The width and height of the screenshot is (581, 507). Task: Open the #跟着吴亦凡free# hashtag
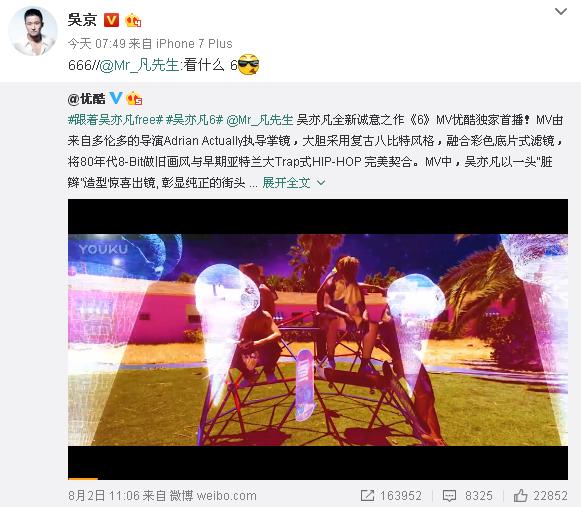coord(115,120)
